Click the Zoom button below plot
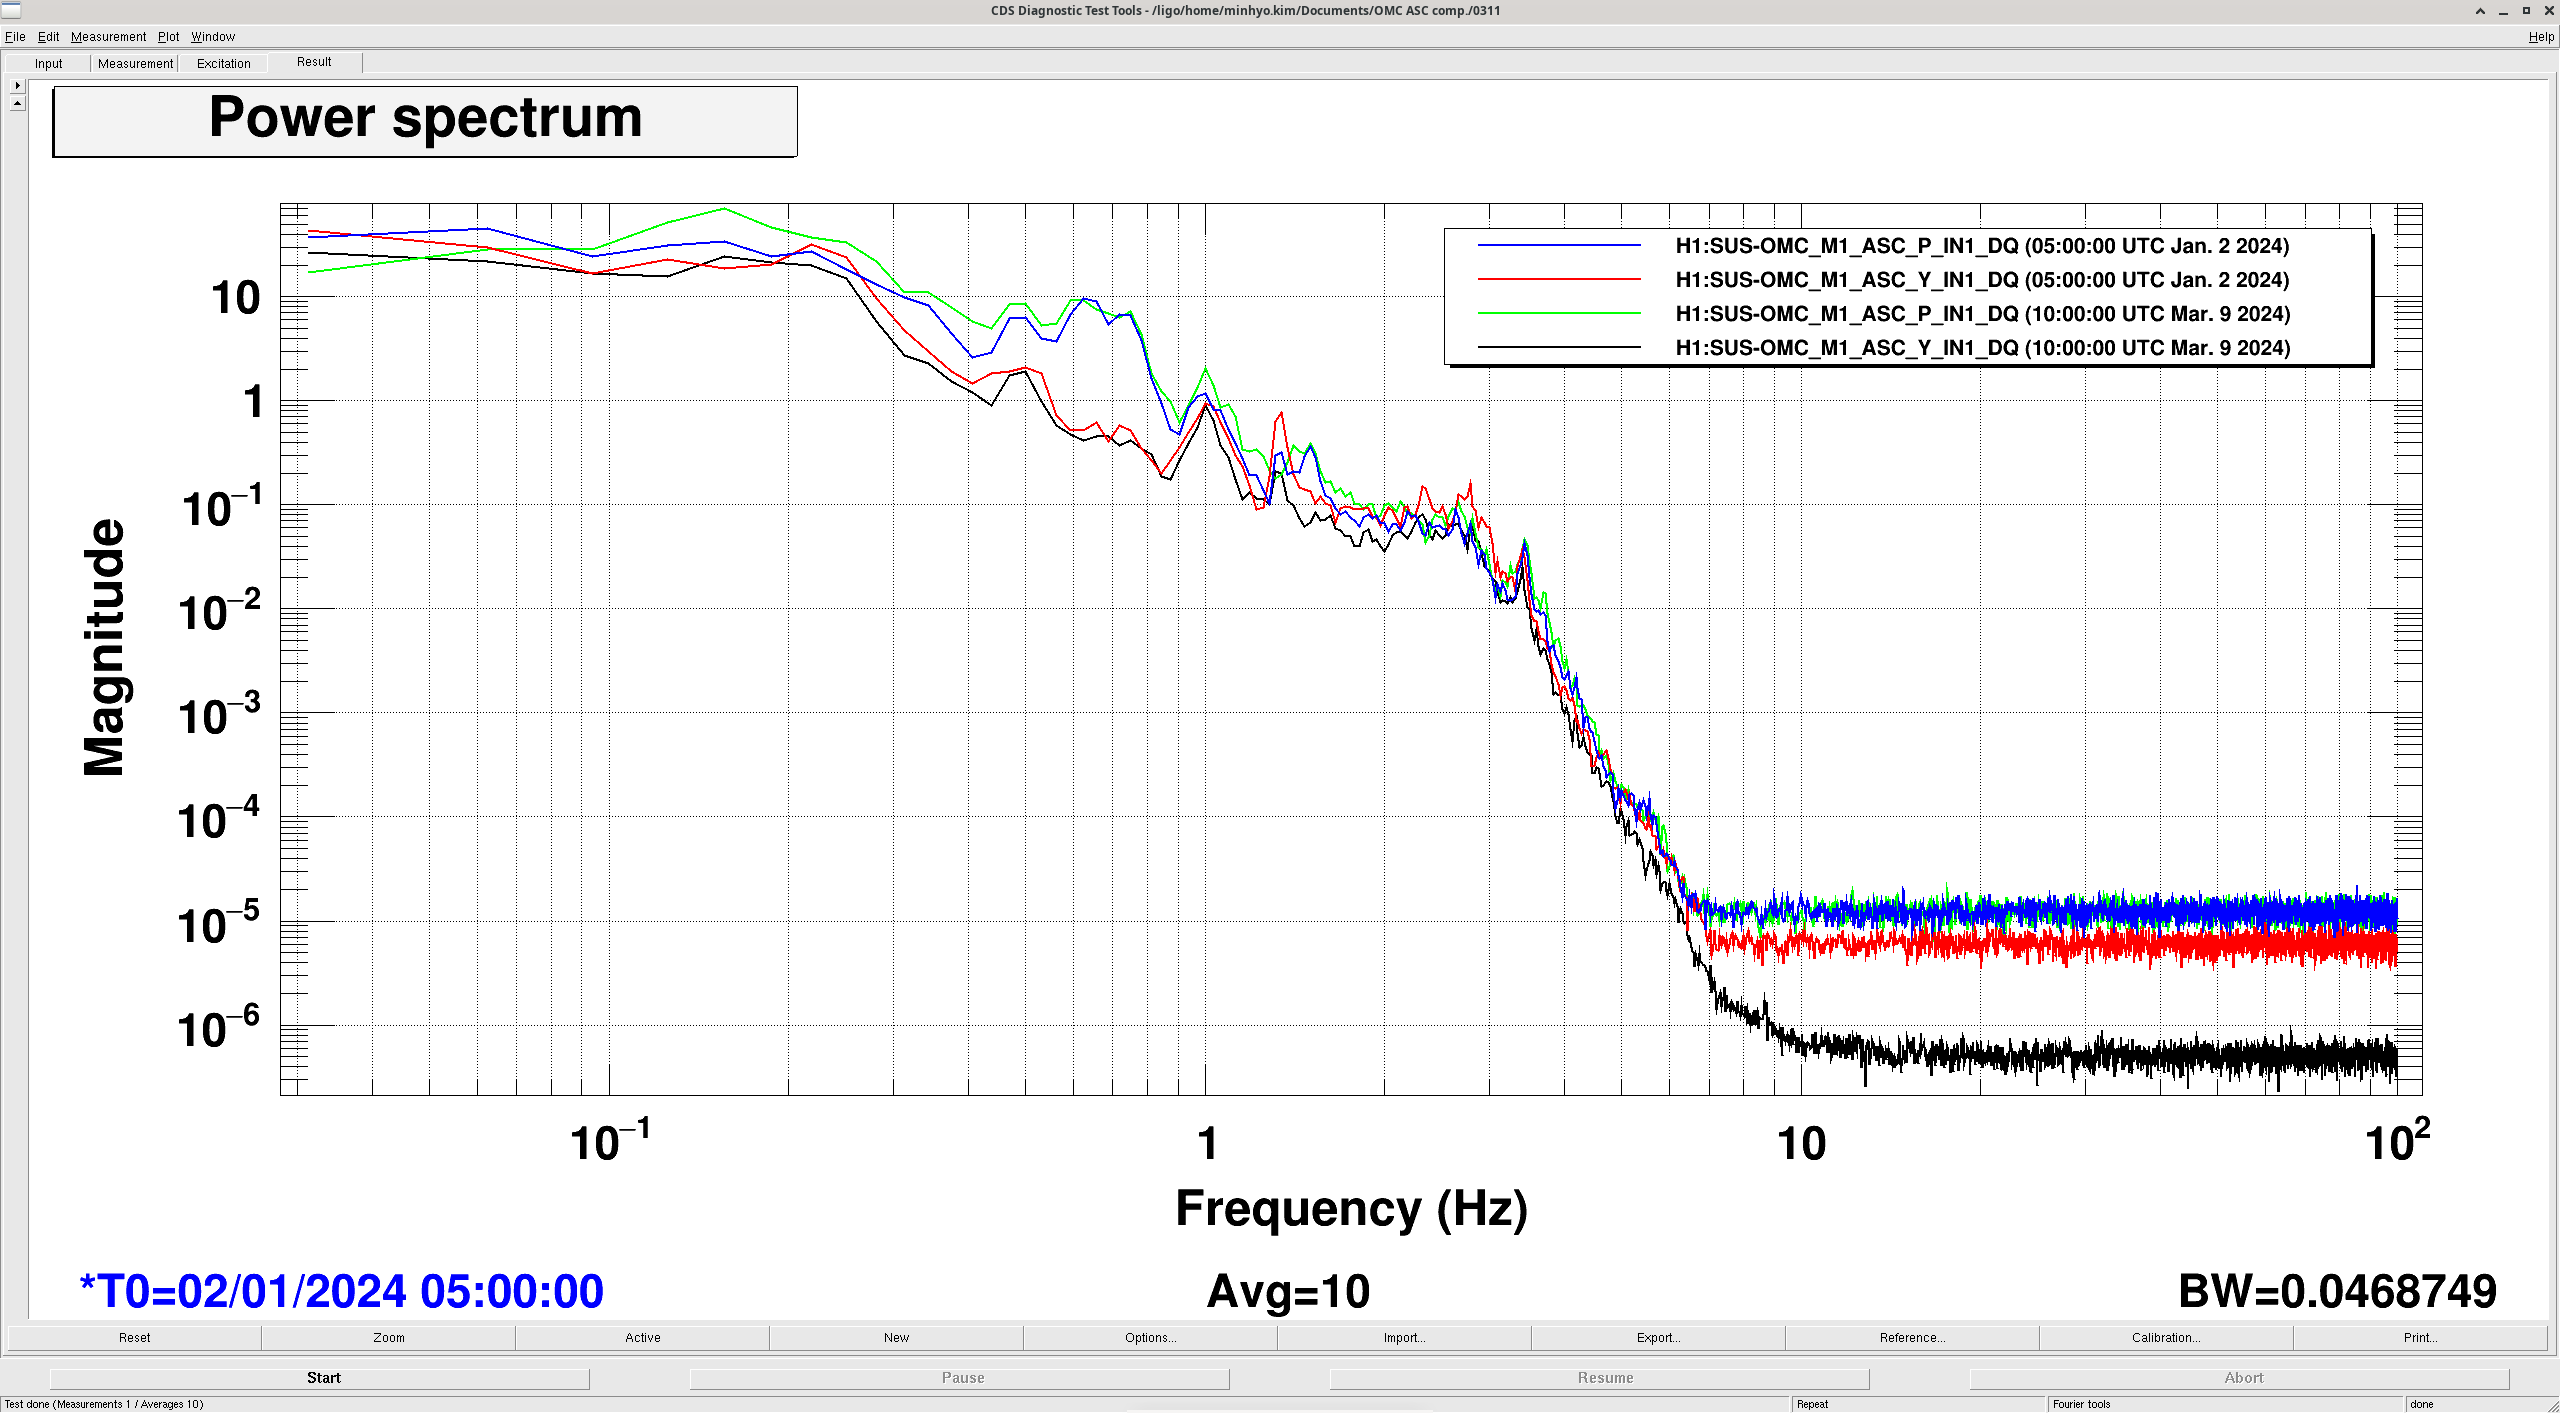The image size is (2560, 1413). point(389,1338)
